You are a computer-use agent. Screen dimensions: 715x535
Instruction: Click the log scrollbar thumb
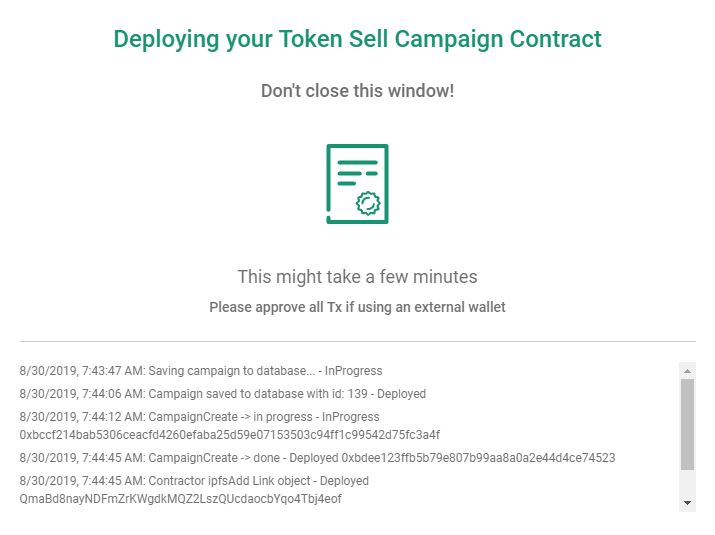click(687, 424)
